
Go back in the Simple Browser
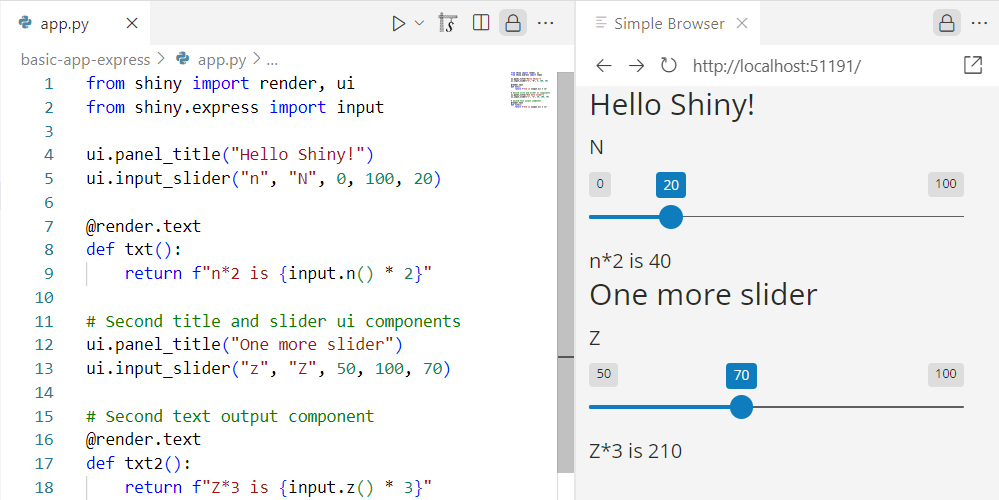pos(603,66)
